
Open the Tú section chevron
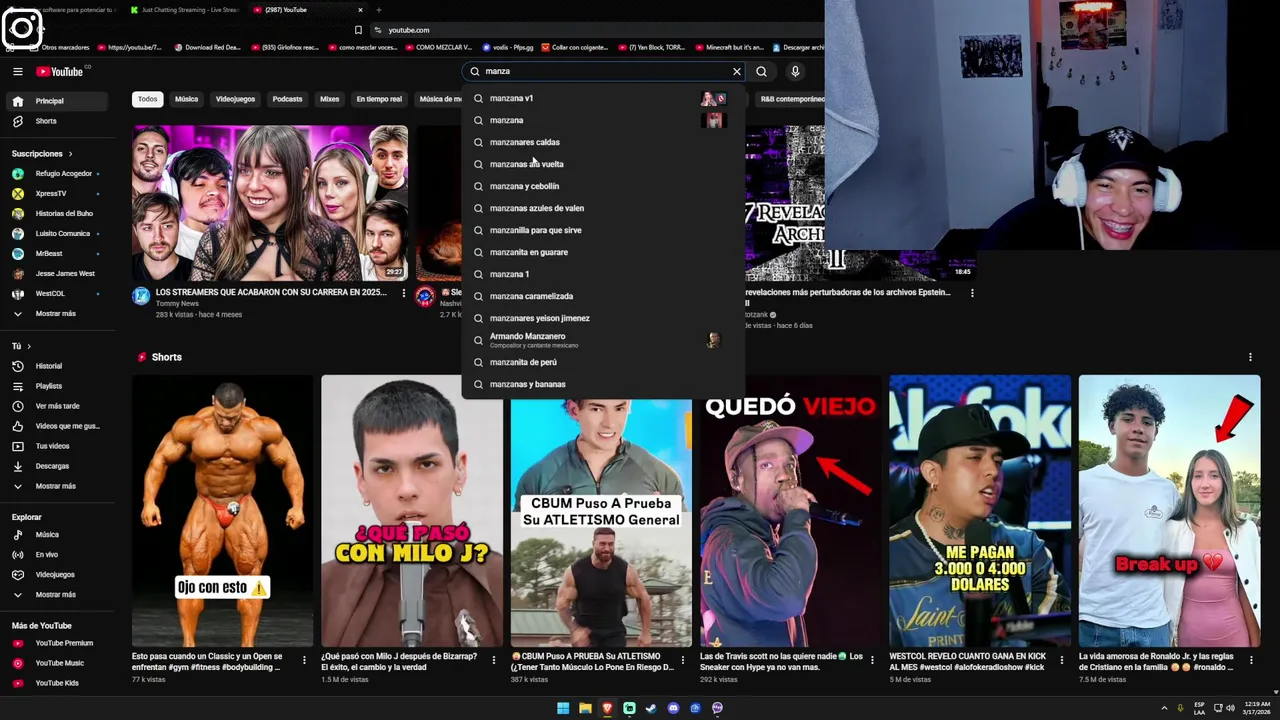tap(29, 346)
